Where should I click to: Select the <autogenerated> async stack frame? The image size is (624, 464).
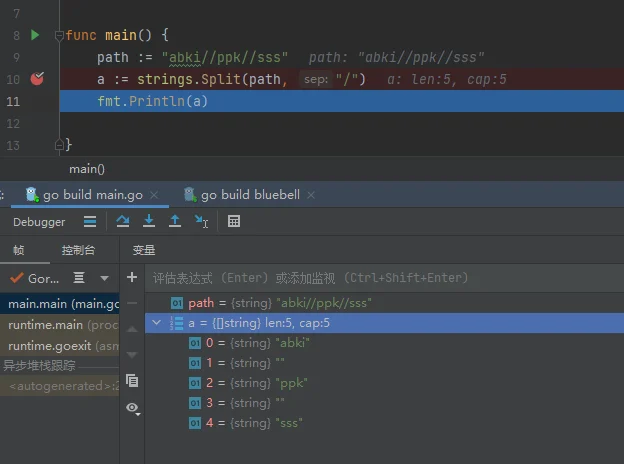(60, 386)
